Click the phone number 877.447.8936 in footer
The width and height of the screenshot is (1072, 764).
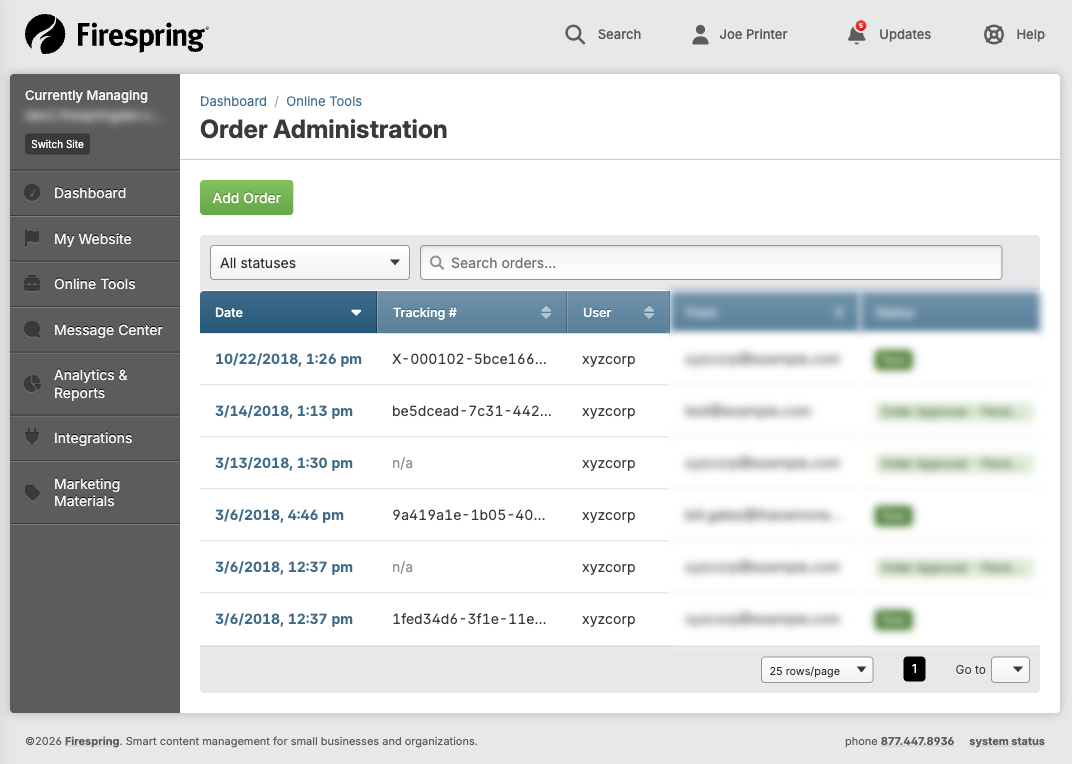coord(917,741)
